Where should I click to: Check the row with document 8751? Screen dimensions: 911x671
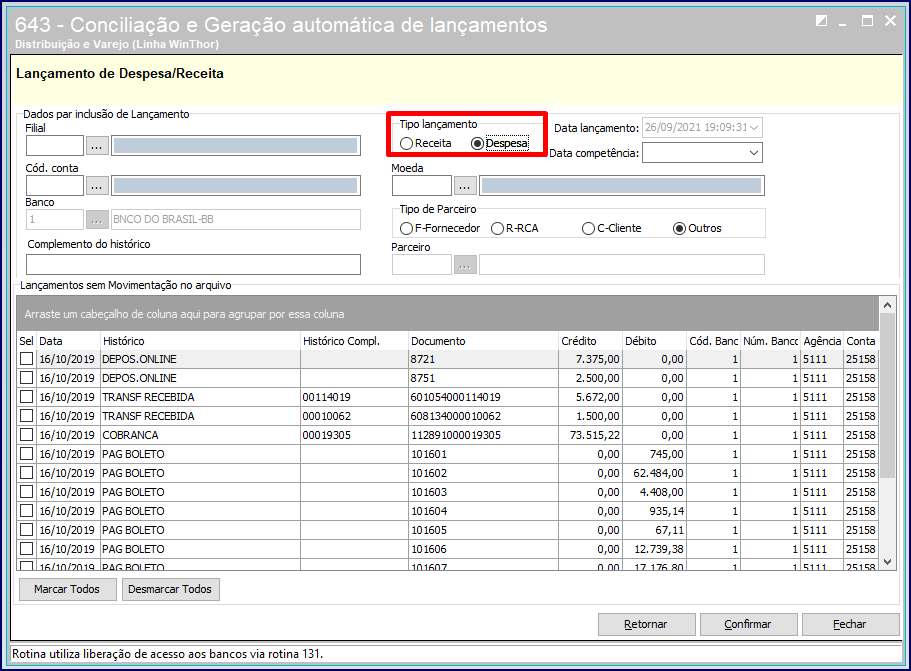[x=27, y=378]
